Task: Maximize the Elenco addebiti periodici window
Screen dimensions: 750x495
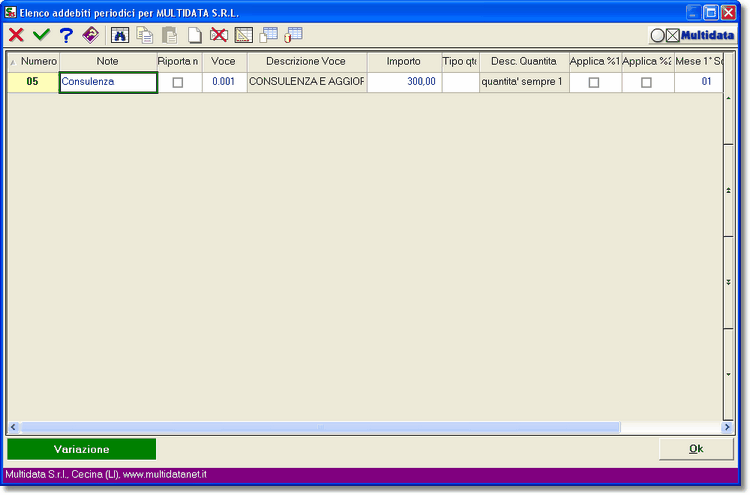Action: [711, 12]
